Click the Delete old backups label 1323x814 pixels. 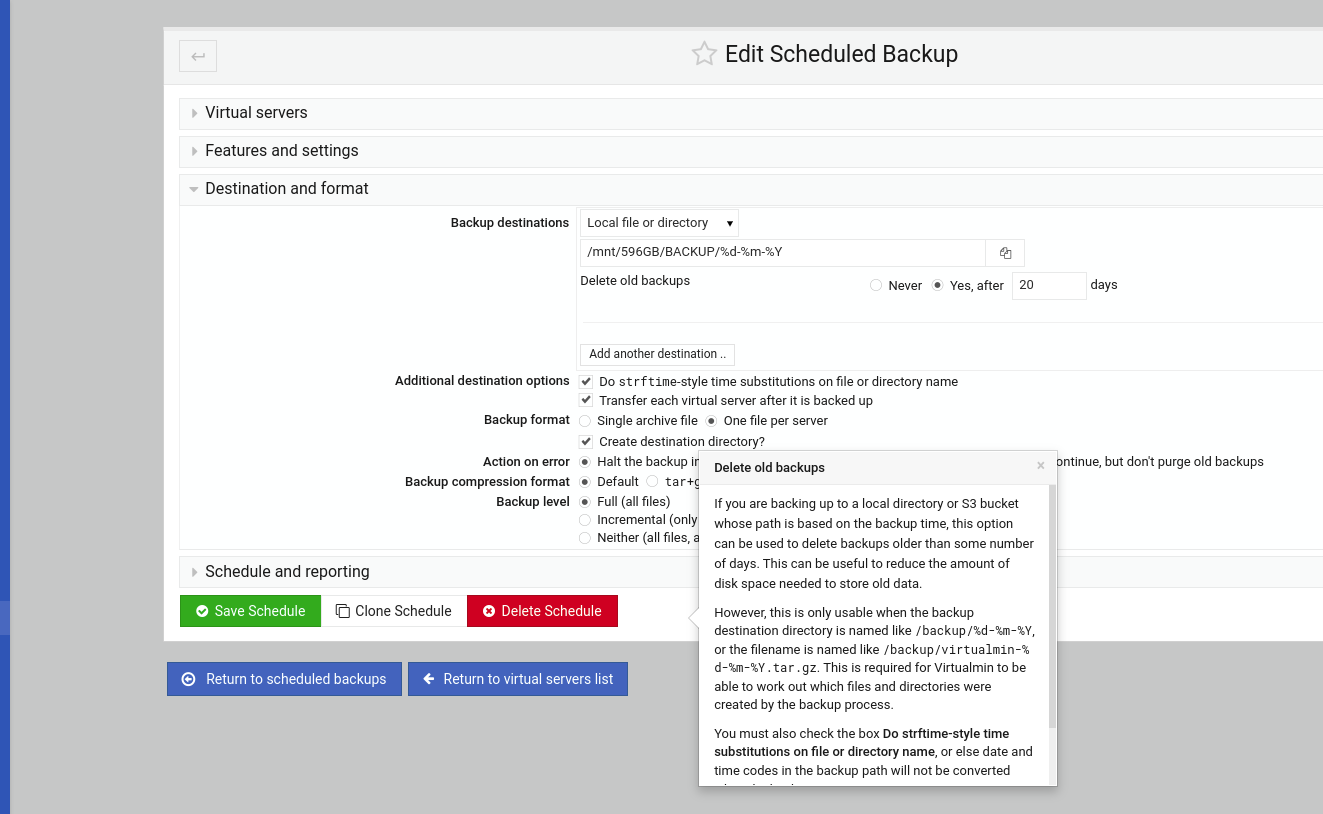coord(635,281)
